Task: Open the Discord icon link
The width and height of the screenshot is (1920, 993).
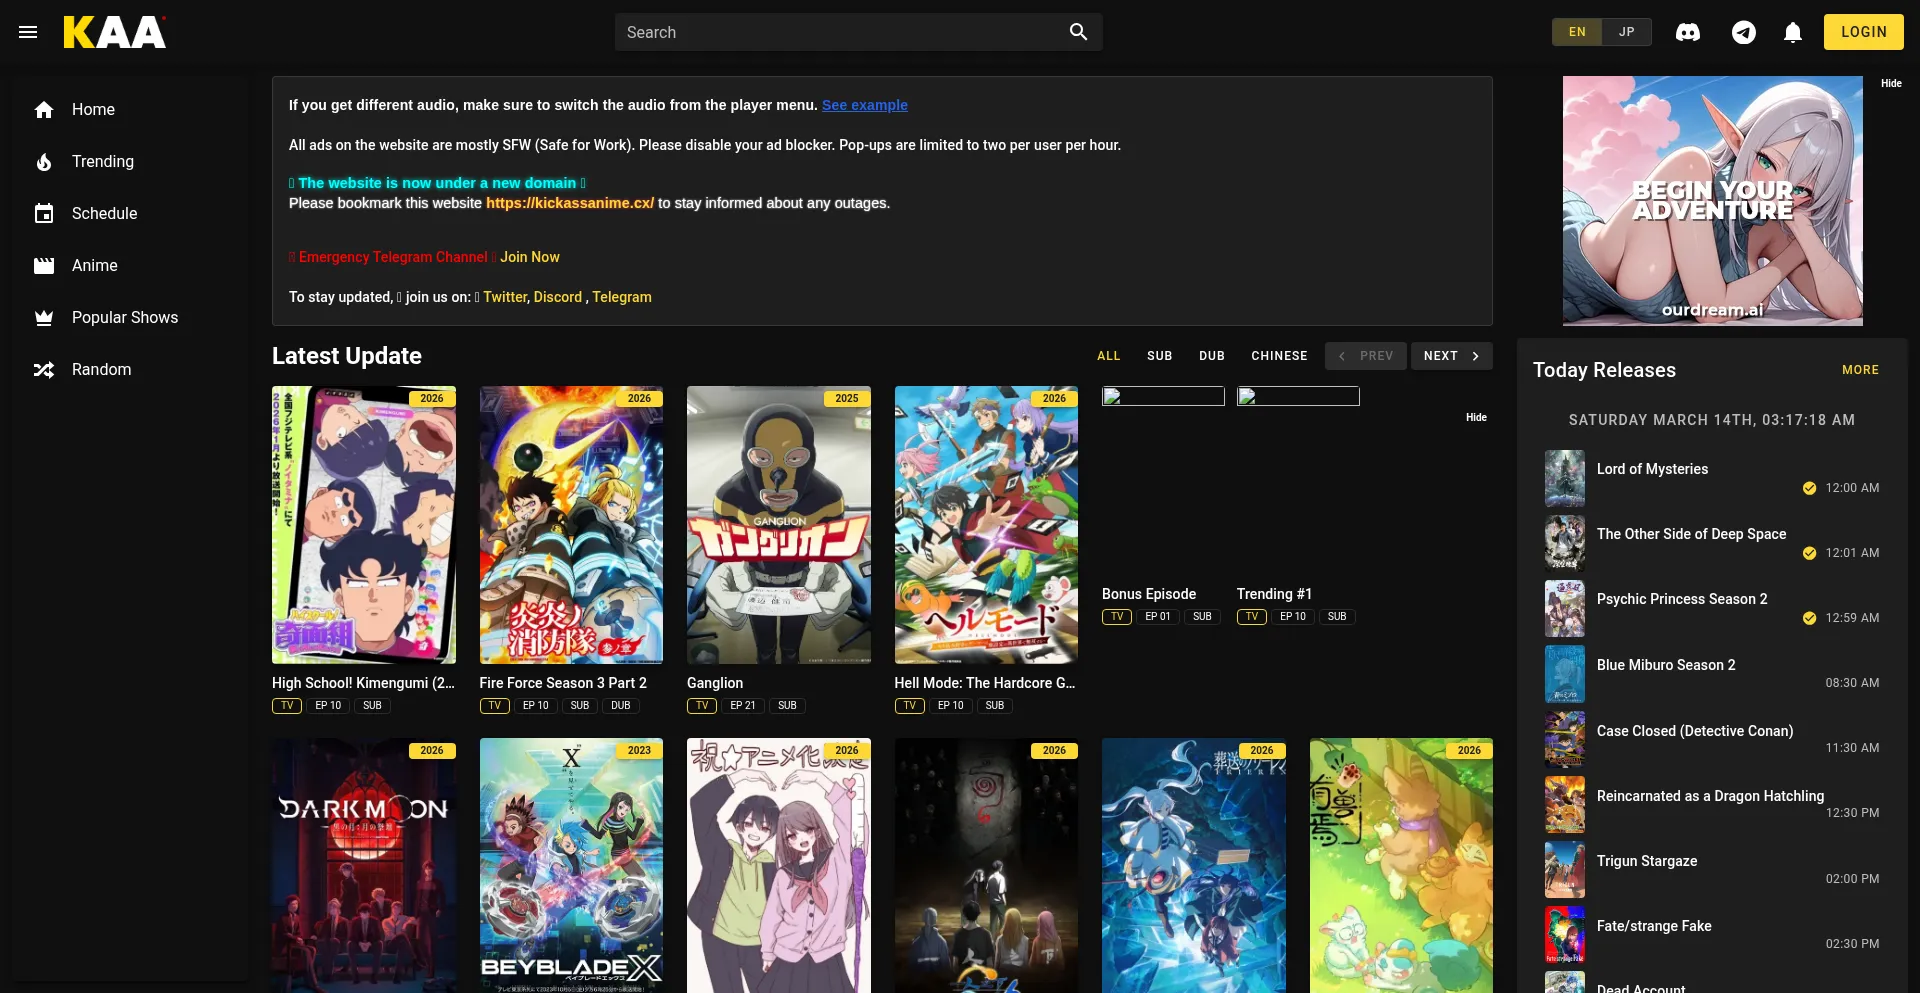Action: pos(1688,32)
